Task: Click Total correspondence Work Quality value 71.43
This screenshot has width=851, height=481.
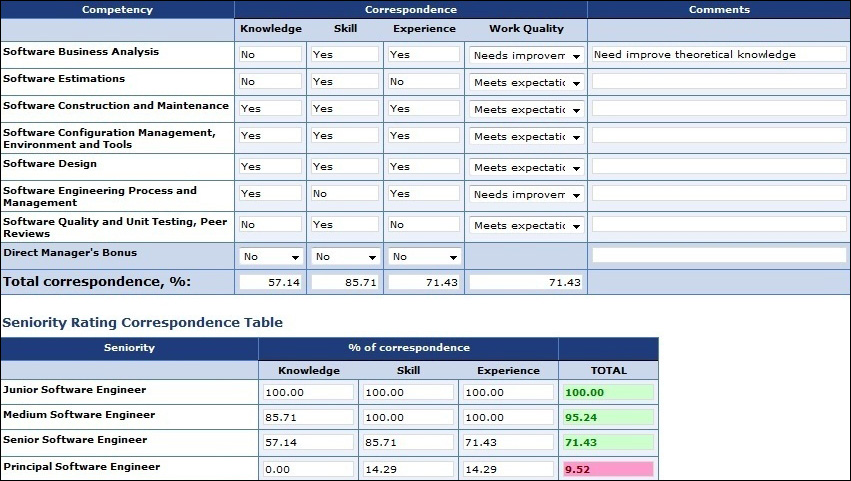Action: click(x=526, y=282)
